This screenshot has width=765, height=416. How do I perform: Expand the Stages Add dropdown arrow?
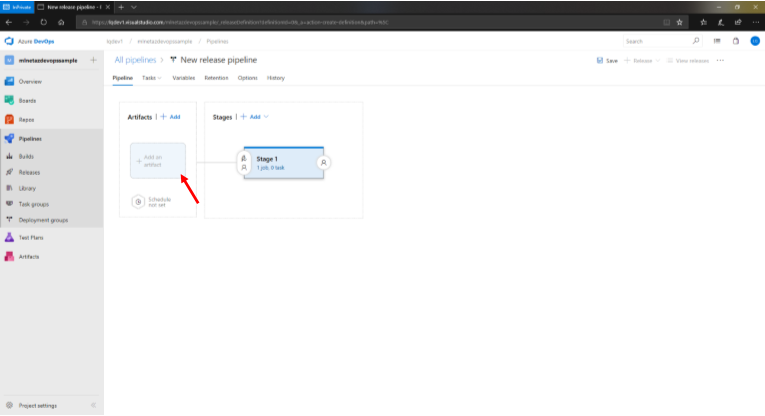tap(266, 117)
